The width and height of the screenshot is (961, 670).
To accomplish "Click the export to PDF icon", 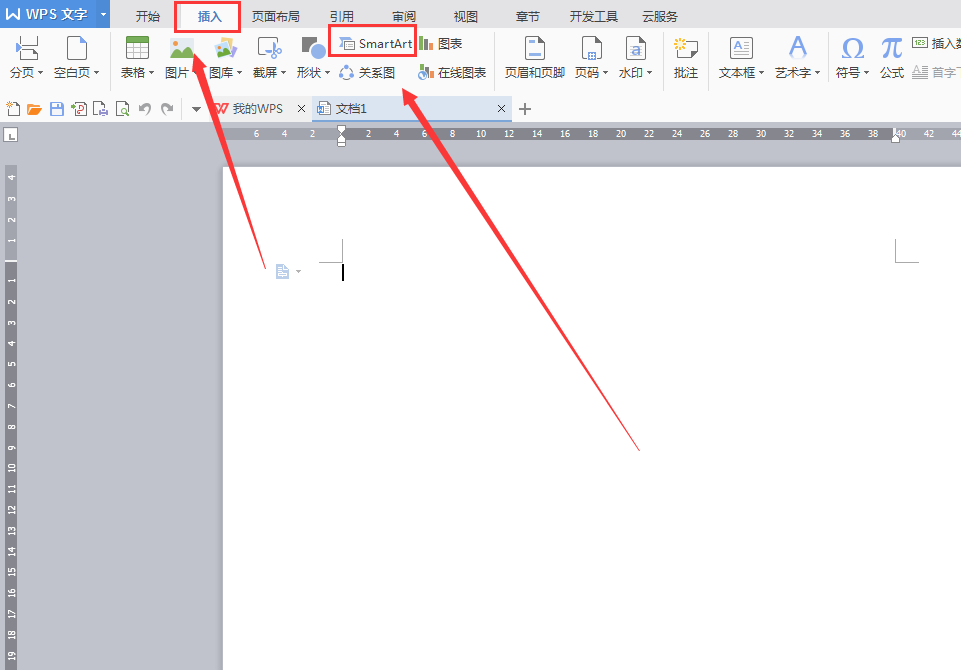I will point(78,109).
